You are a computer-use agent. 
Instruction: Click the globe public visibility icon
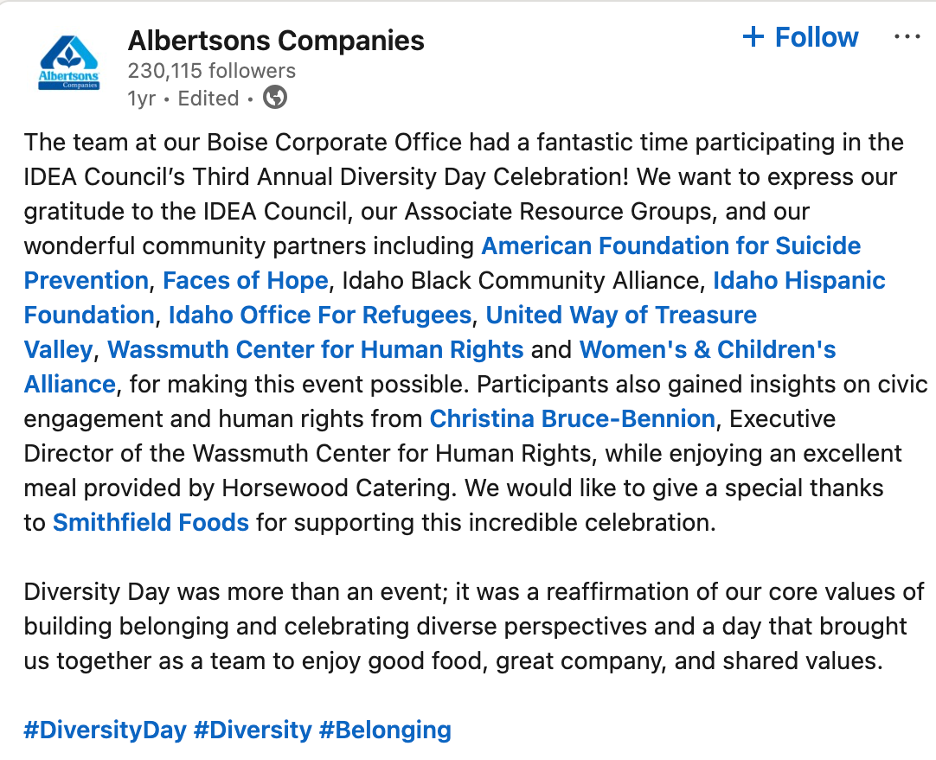275,97
